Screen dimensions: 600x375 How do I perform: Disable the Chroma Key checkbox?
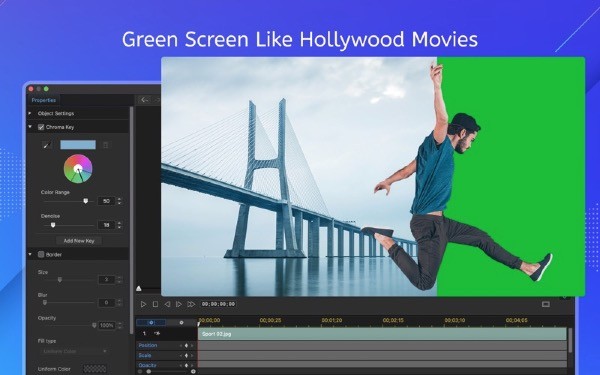[x=41, y=127]
